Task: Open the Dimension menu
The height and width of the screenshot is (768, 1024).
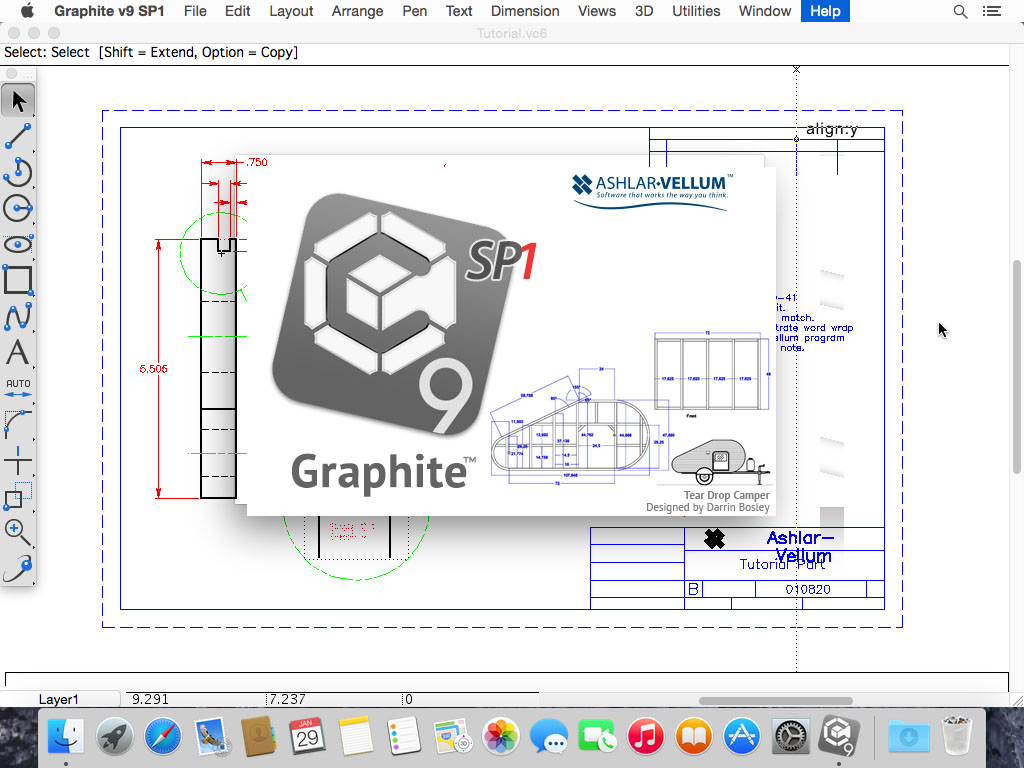Action: coord(524,11)
